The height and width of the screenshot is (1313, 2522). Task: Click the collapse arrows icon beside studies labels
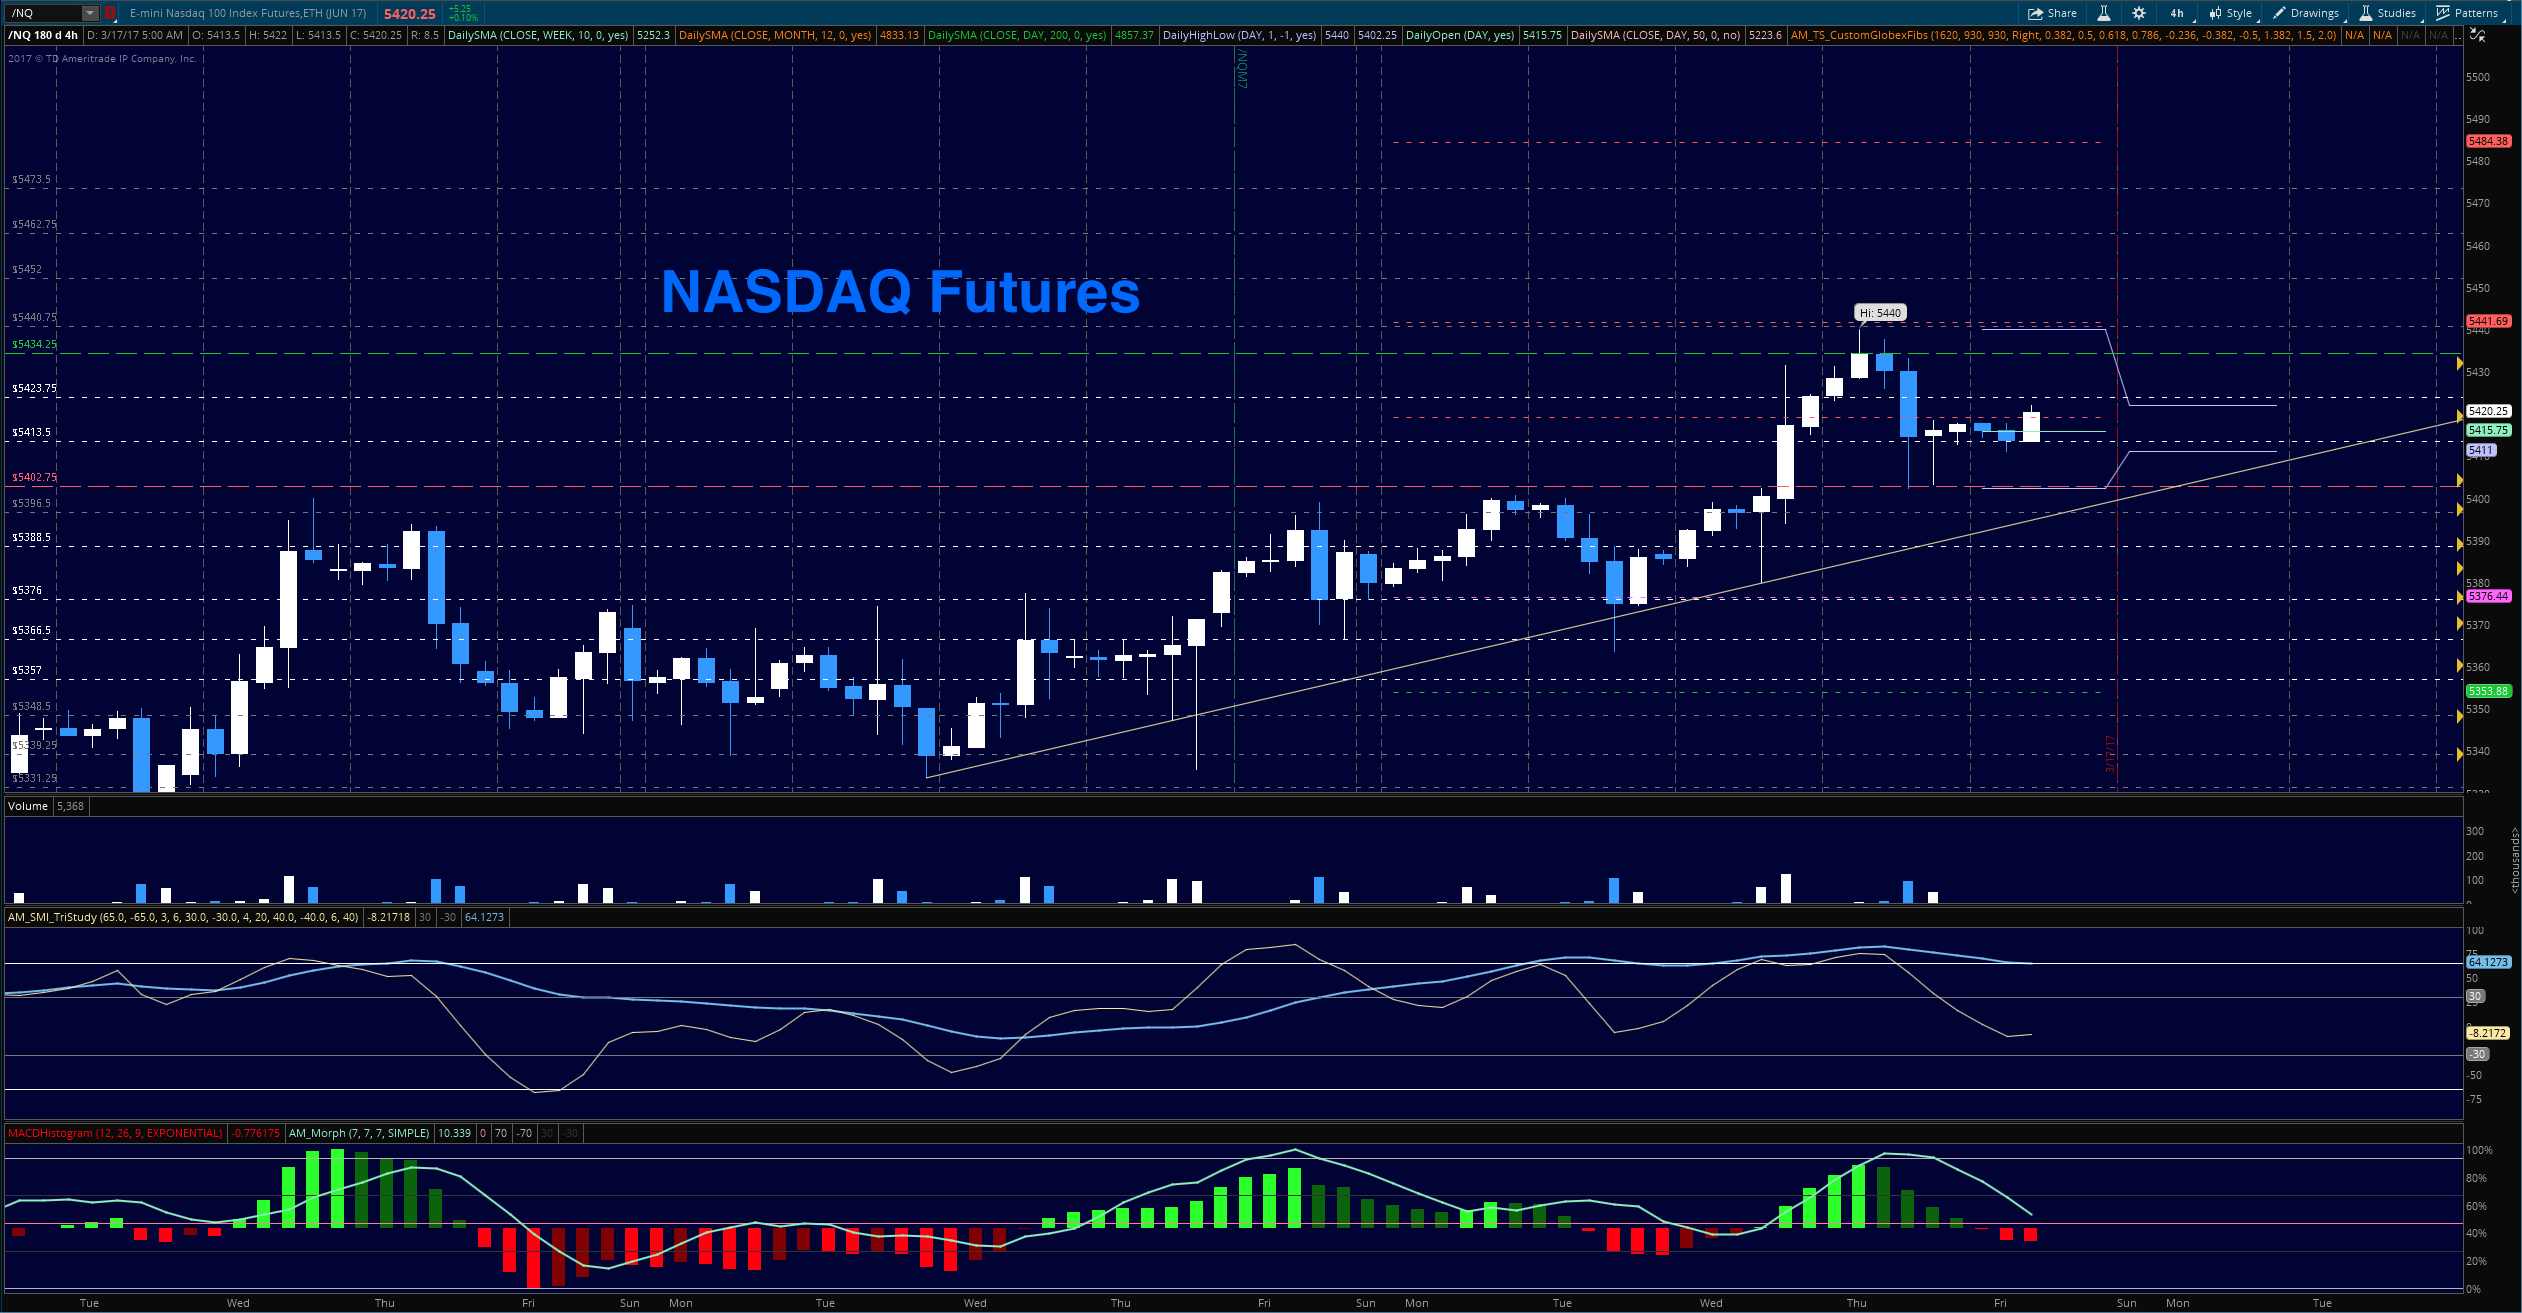point(2477,35)
